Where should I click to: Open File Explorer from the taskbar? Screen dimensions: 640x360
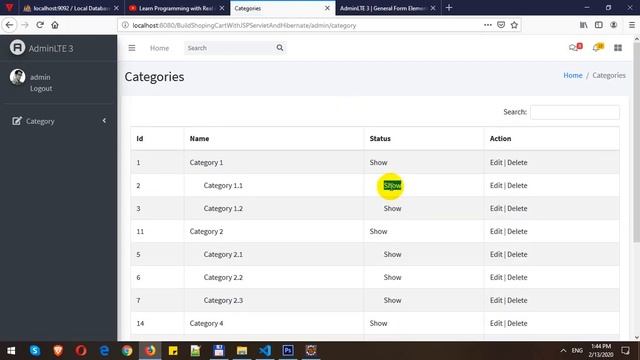pos(242,351)
